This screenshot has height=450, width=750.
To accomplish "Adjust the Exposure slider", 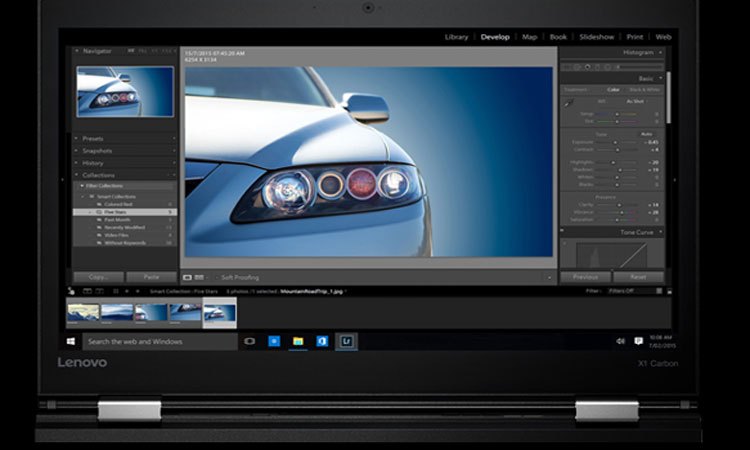I will [615, 142].
